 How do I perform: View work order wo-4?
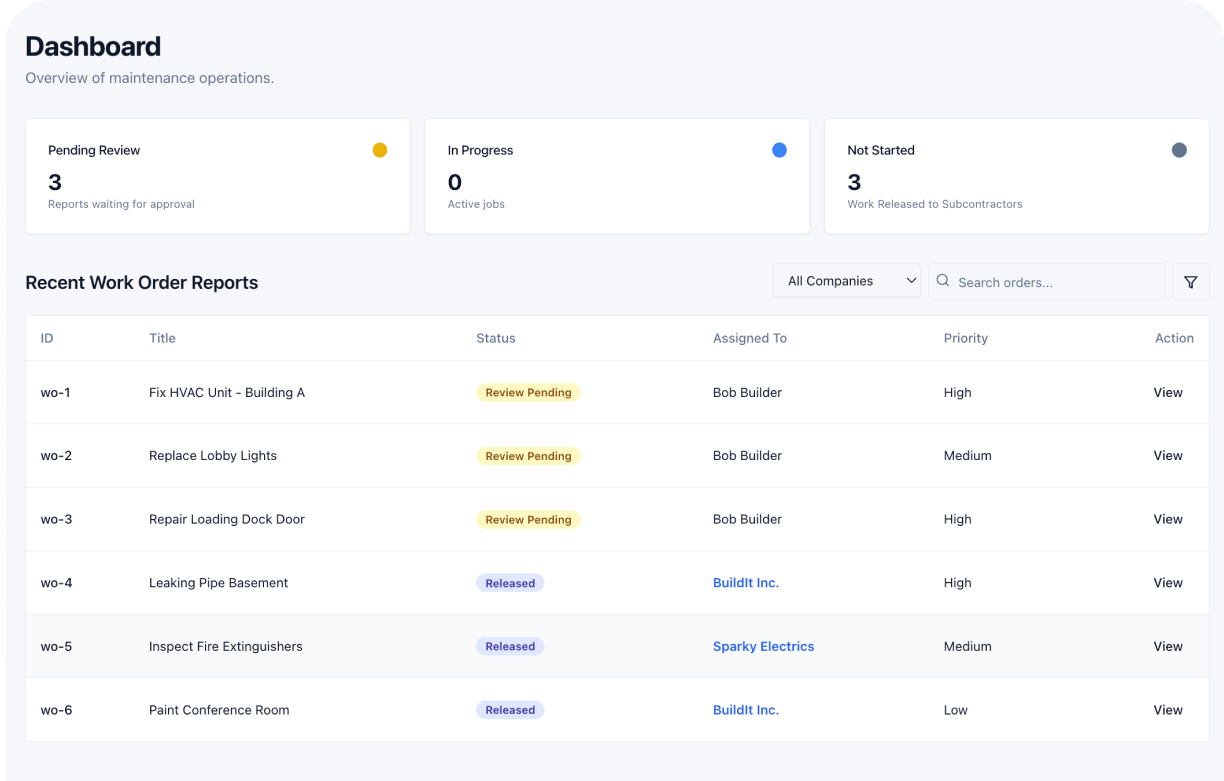(1168, 582)
